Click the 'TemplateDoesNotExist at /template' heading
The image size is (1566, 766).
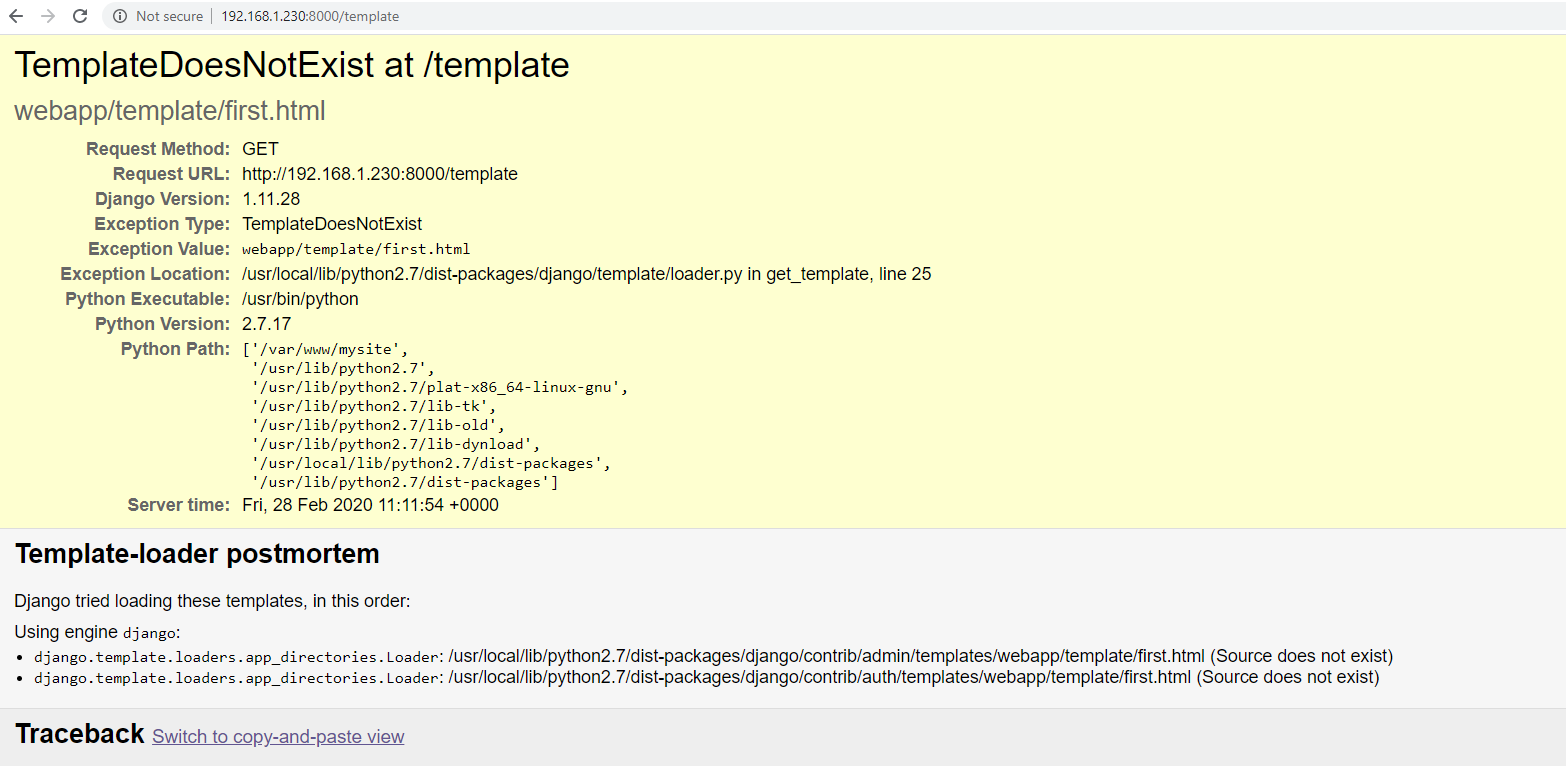pos(292,65)
